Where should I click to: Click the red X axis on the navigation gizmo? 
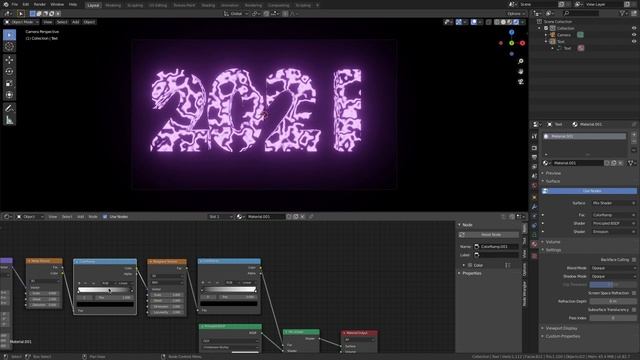tap(522, 43)
